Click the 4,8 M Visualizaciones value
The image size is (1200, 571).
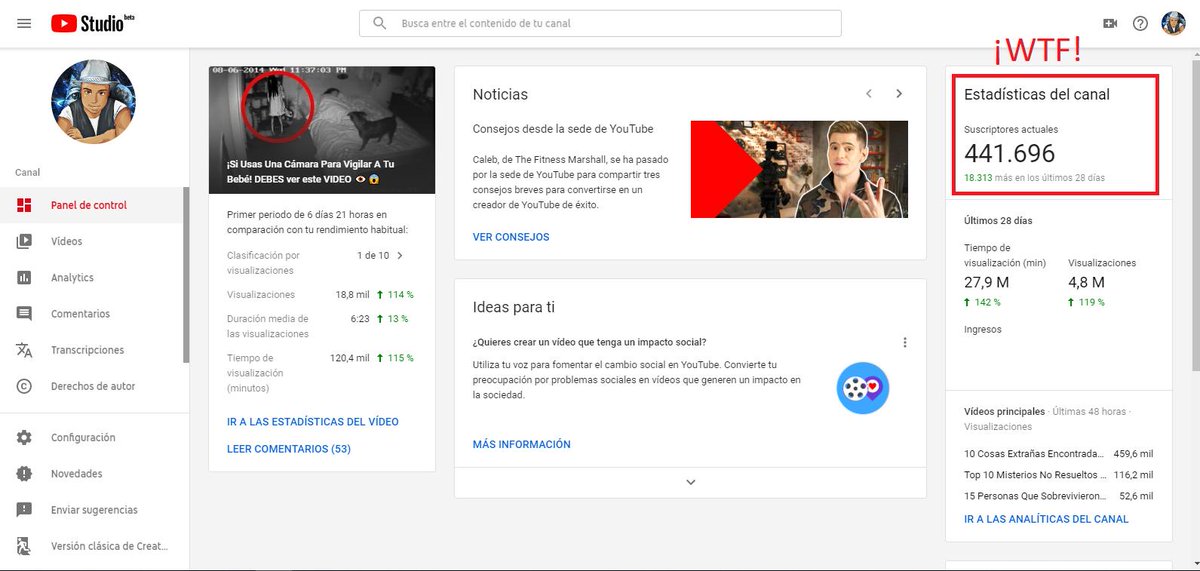(x=1086, y=283)
